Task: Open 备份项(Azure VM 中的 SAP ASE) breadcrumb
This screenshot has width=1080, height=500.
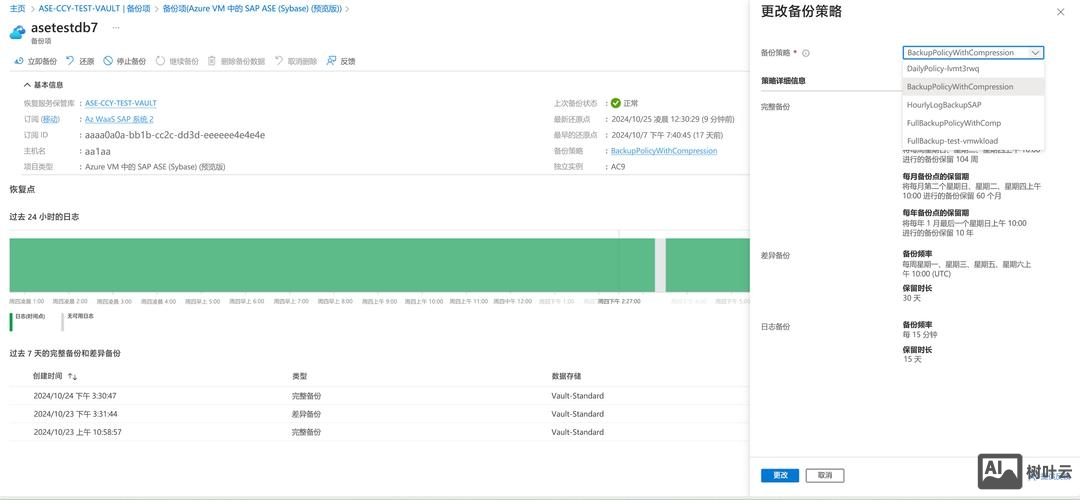Action: [x=251, y=9]
